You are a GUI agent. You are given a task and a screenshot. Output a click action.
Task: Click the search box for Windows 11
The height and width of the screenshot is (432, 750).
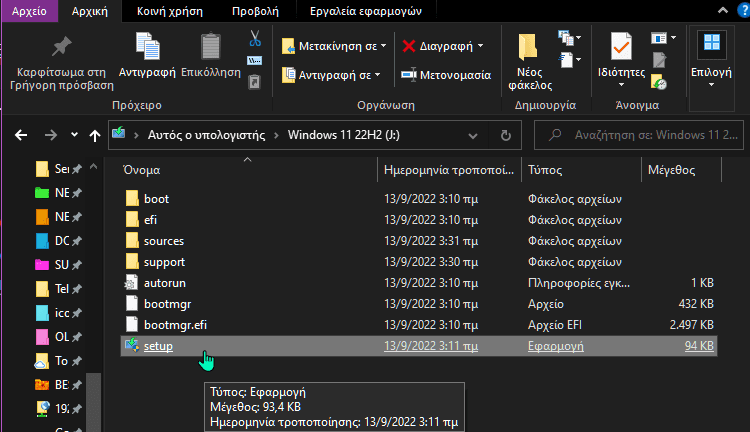(x=639, y=135)
